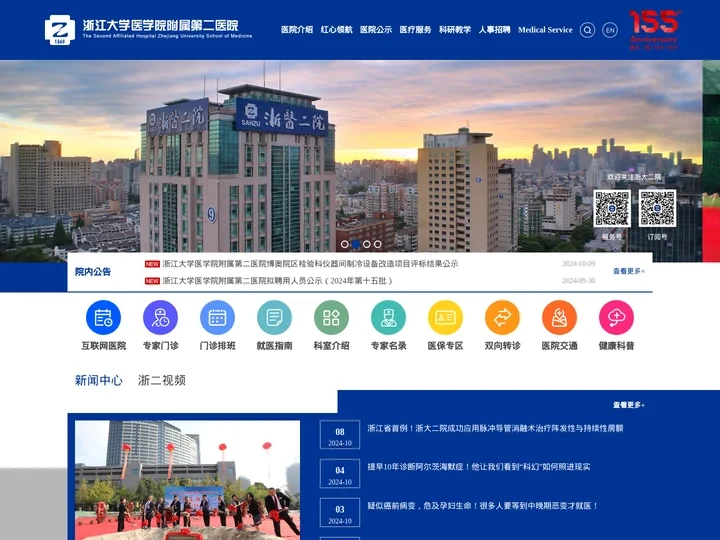Screen dimensions: 720x540
Task: Open announcement about 博奥院区检验科 project
Action: (310, 264)
